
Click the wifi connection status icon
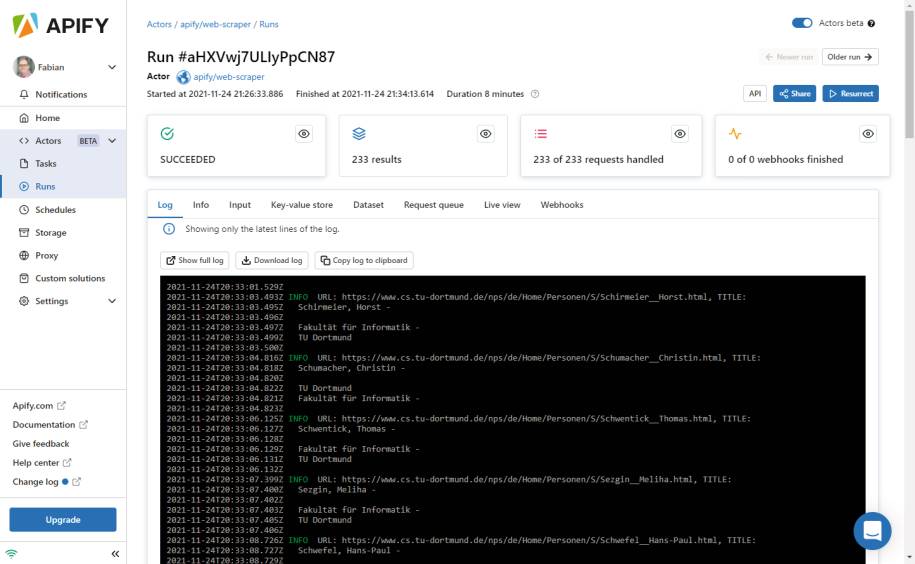tap(11, 554)
